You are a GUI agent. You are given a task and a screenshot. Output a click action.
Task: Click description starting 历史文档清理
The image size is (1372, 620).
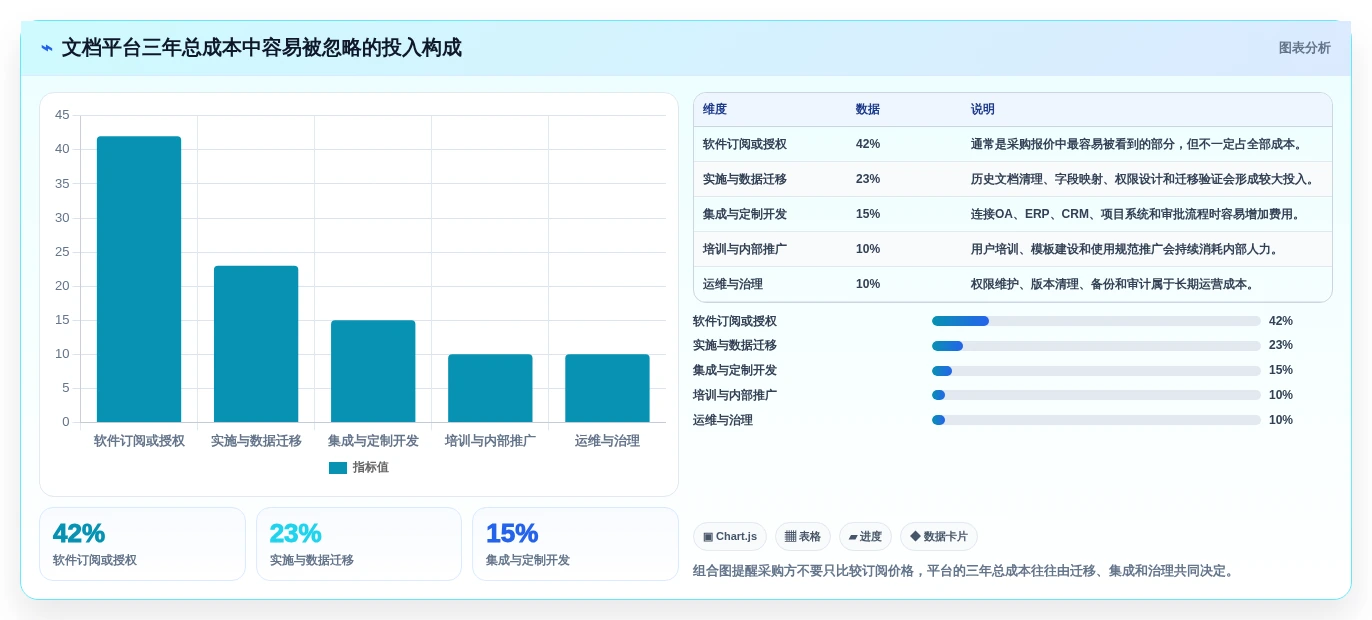click(x=1145, y=179)
